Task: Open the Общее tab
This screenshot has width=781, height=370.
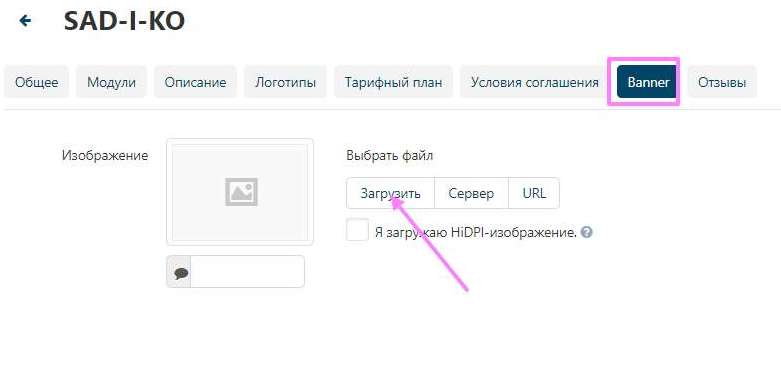Action: [36, 82]
